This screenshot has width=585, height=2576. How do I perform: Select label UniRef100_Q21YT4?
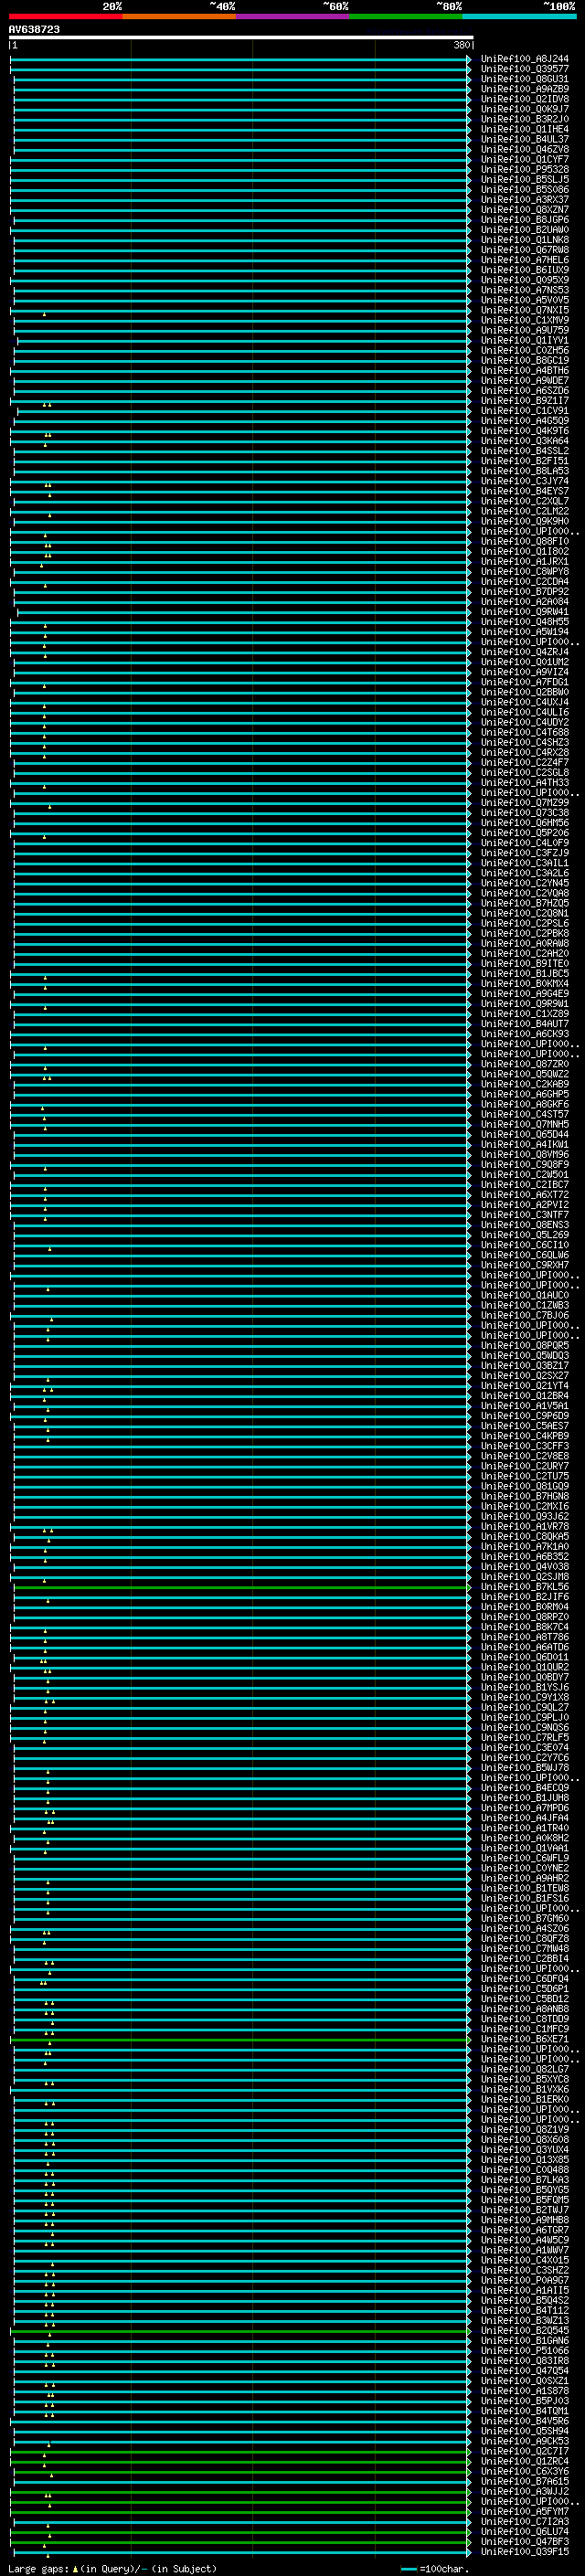coord(525,1386)
